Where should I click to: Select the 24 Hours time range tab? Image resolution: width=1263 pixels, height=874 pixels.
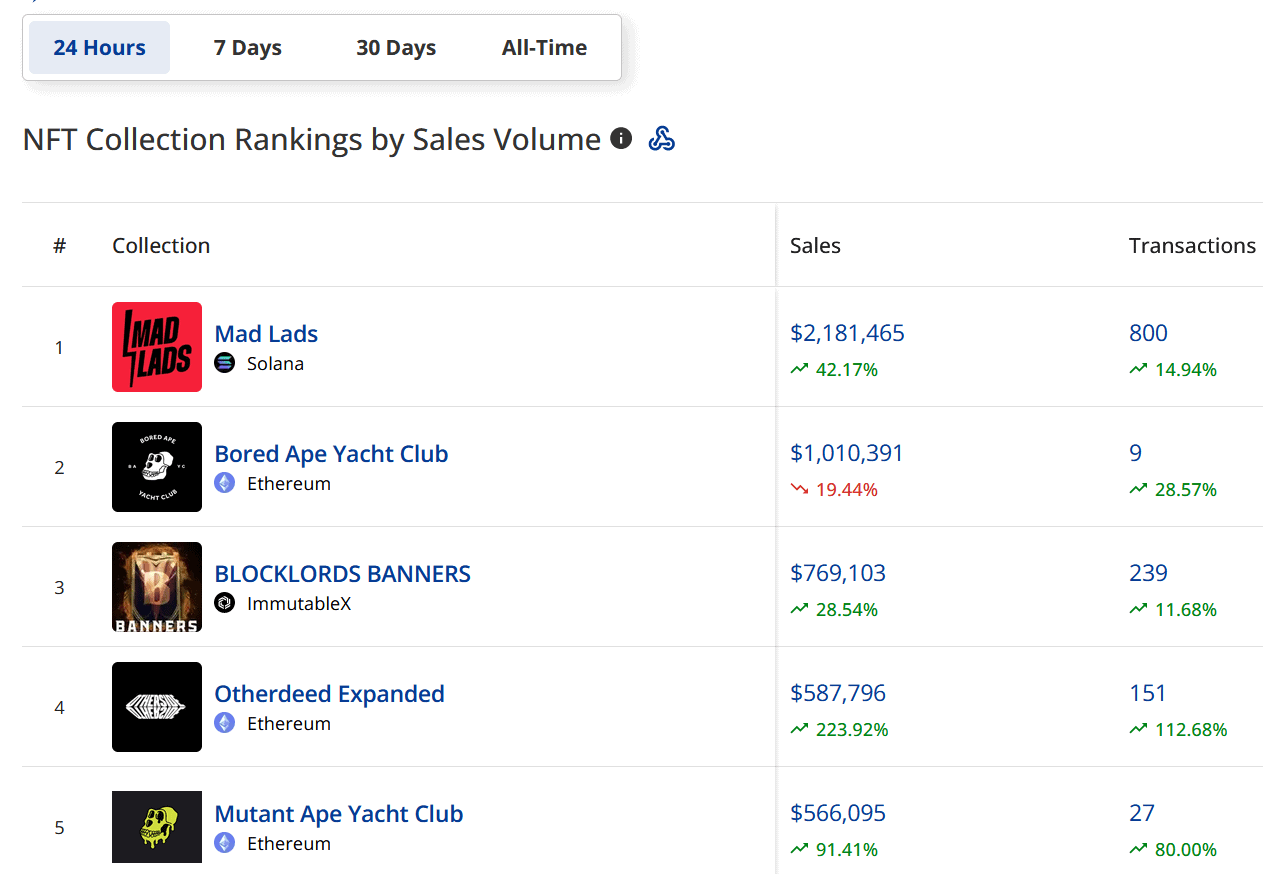tap(99, 48)
